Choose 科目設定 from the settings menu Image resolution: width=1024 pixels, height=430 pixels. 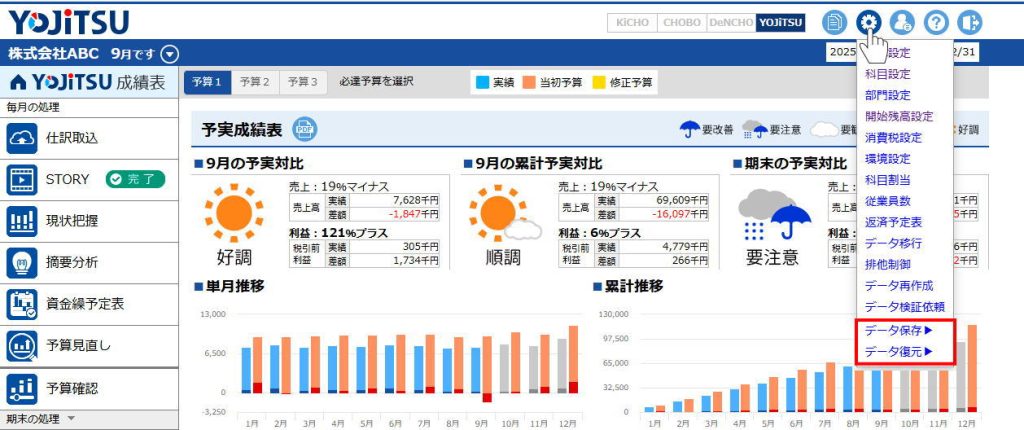click(x=888, y=74)
